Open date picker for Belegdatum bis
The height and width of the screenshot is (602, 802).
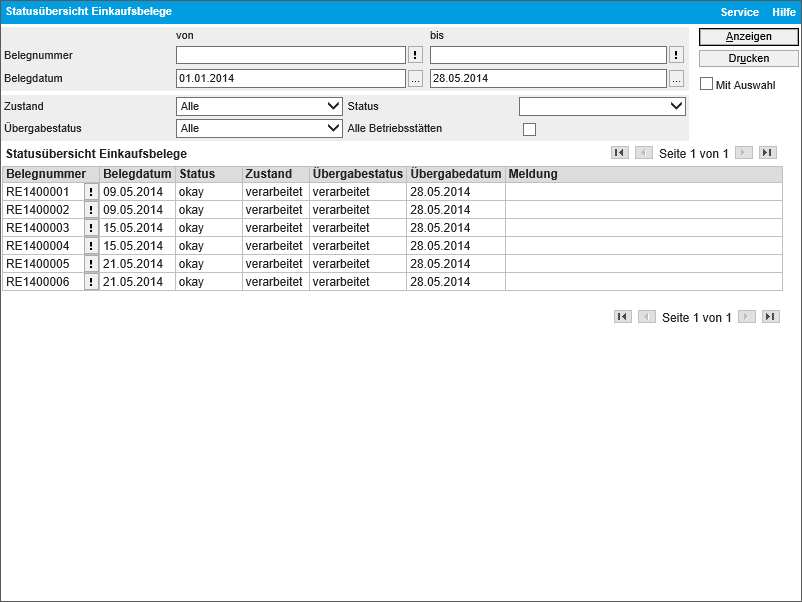coord(677,78)
